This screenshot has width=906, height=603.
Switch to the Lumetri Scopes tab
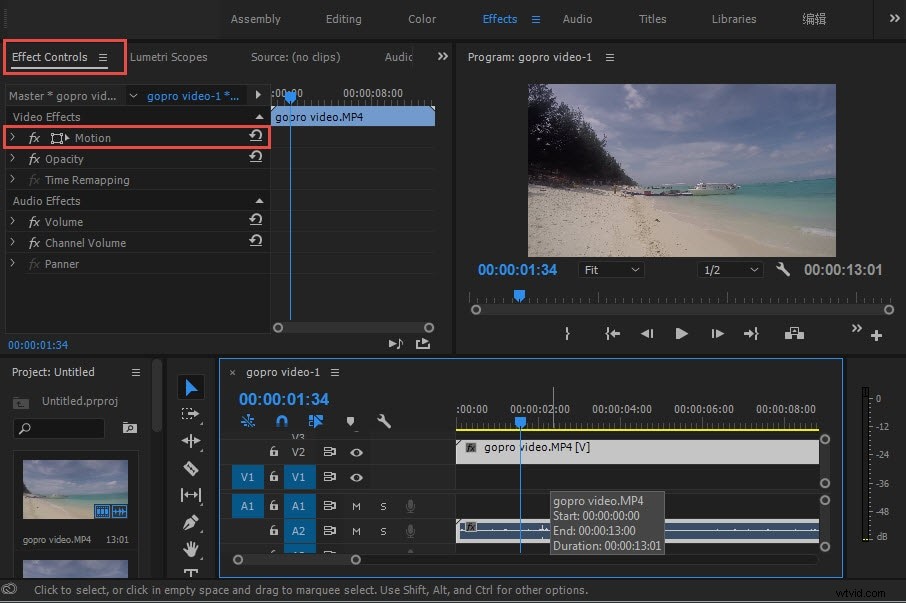pos(170,57)
